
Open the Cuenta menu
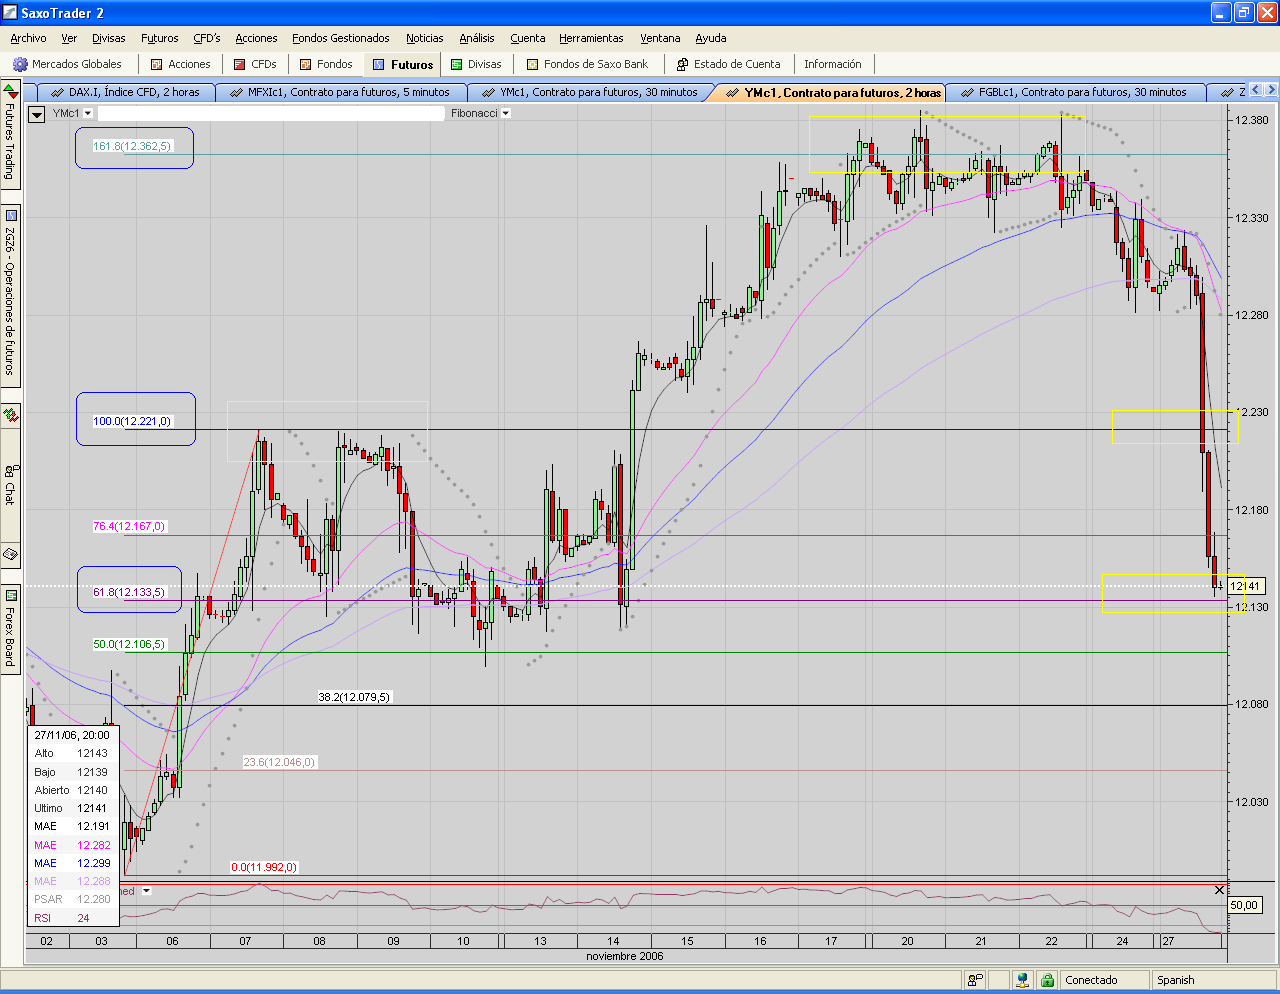click(x=528, y=38)
